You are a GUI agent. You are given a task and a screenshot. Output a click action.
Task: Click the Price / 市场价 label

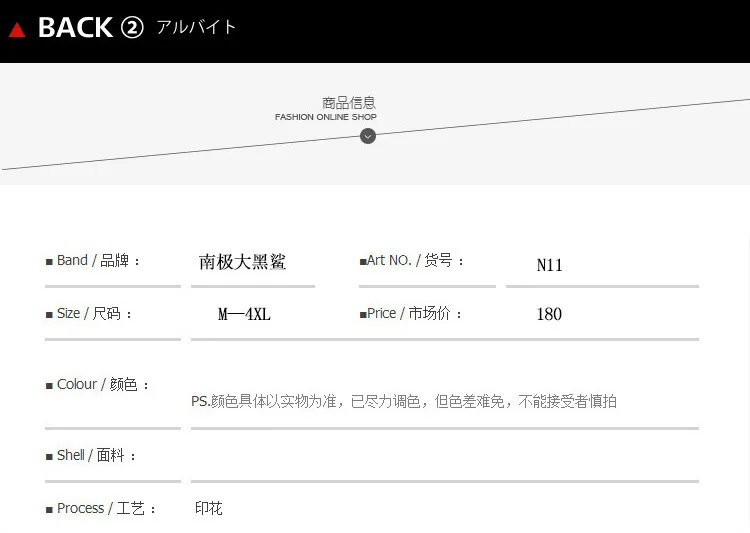tap(410, 313)
